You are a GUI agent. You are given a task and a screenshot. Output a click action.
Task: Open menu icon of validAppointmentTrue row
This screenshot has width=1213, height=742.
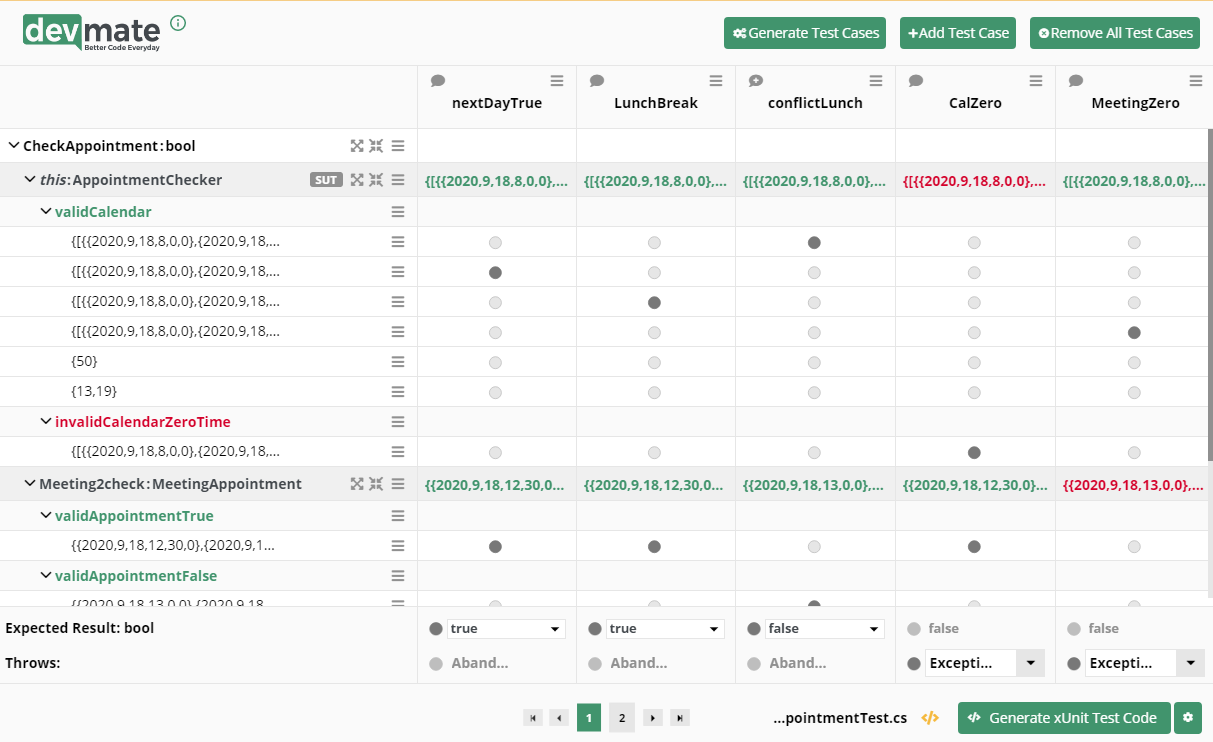[398, 516]
